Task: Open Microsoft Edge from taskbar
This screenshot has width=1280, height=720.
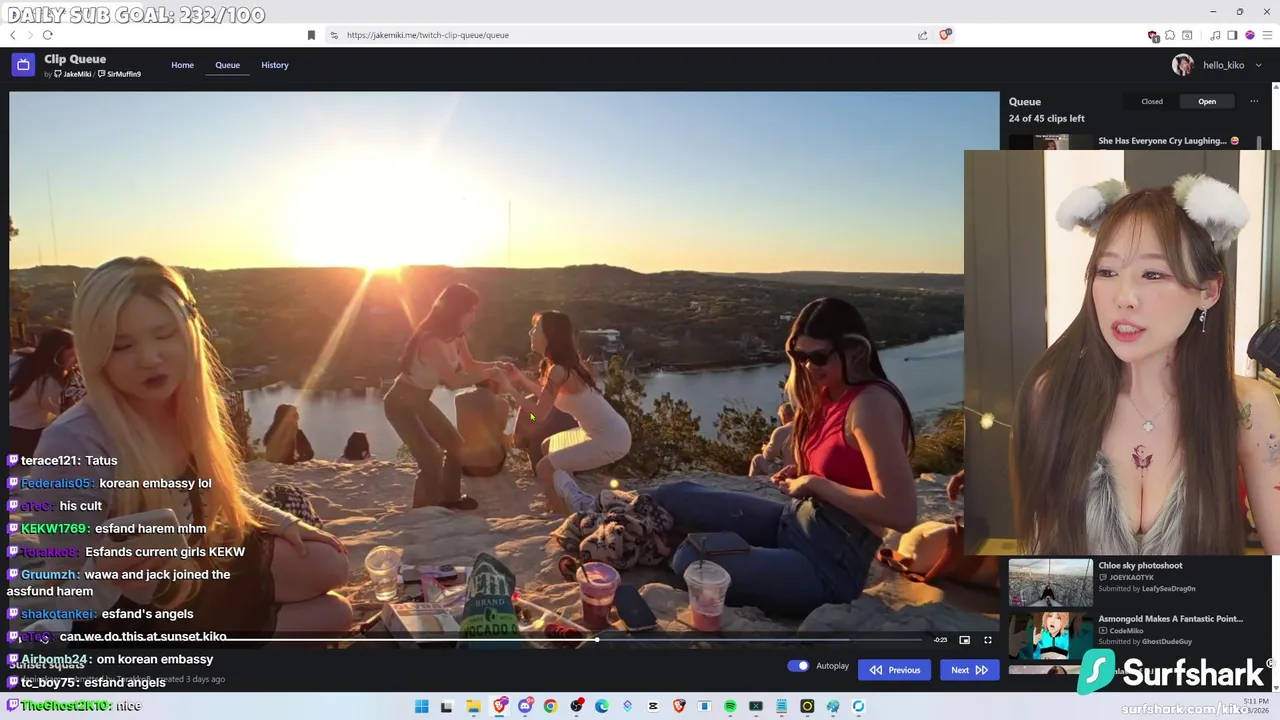Action: 602,706
